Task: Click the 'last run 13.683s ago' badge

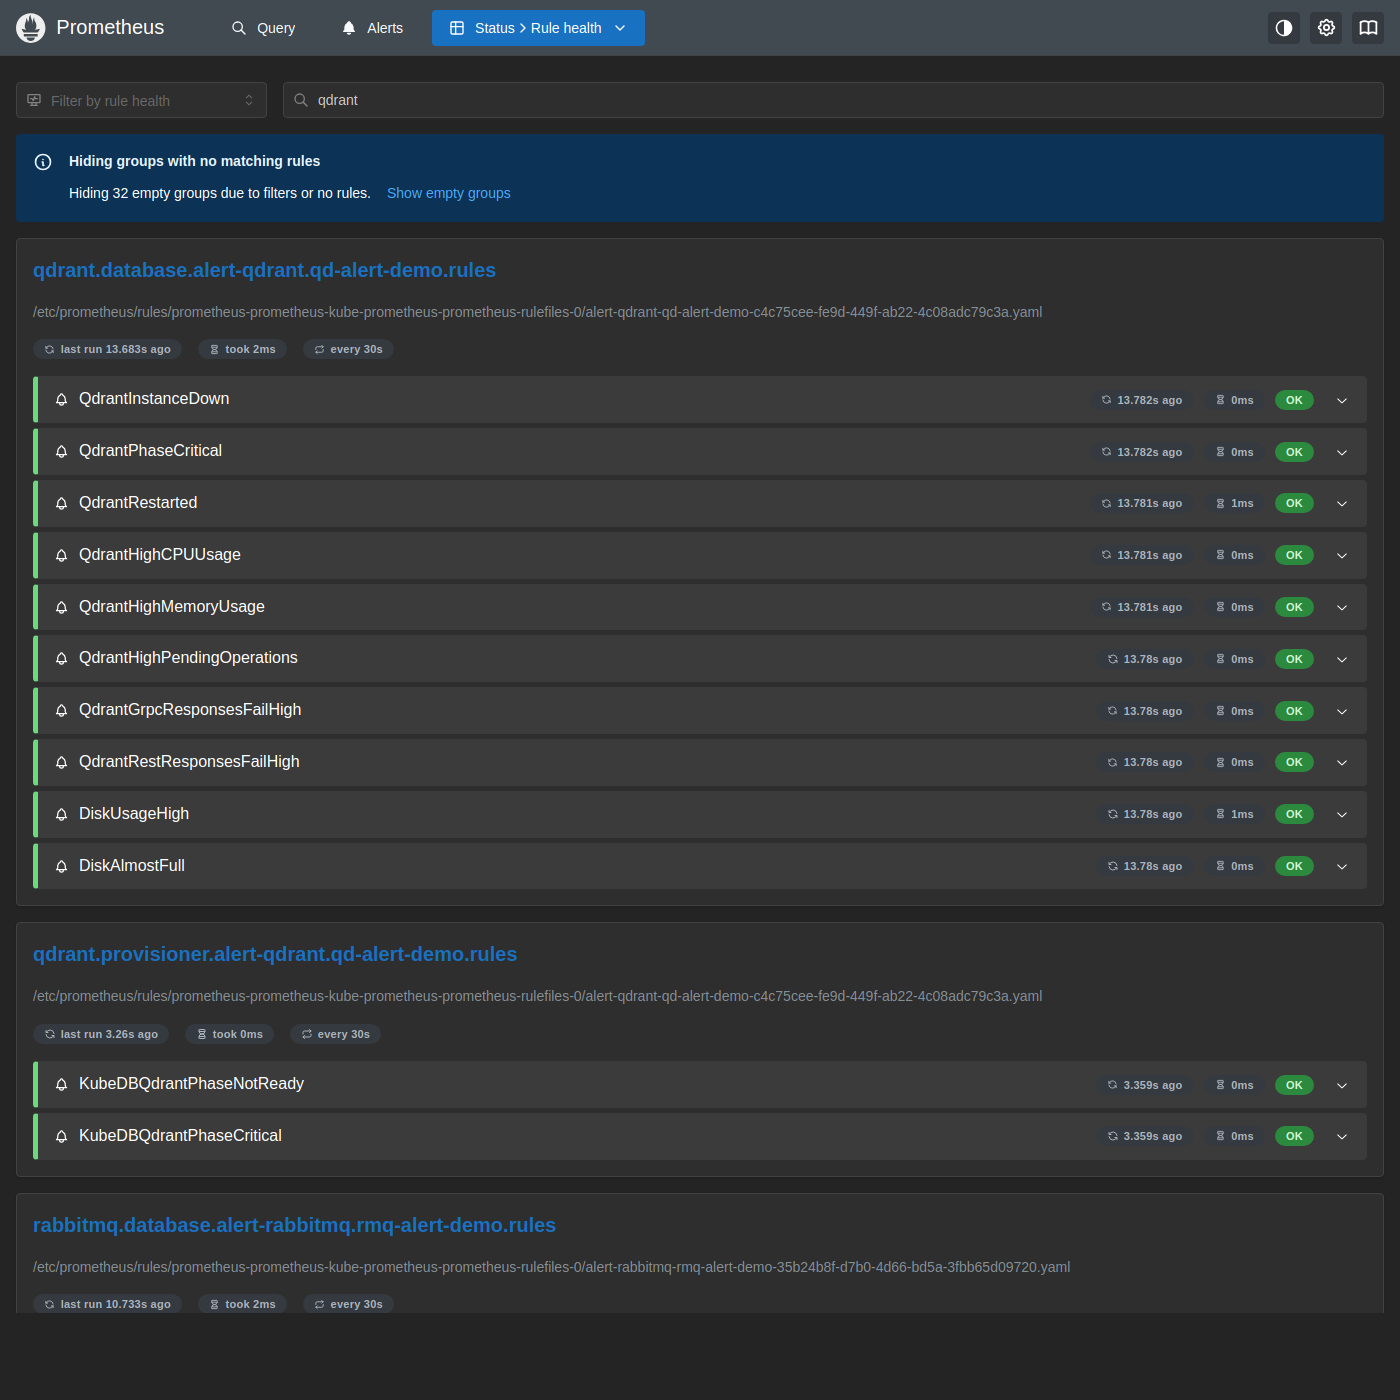Action: click(x=107, y=349)
